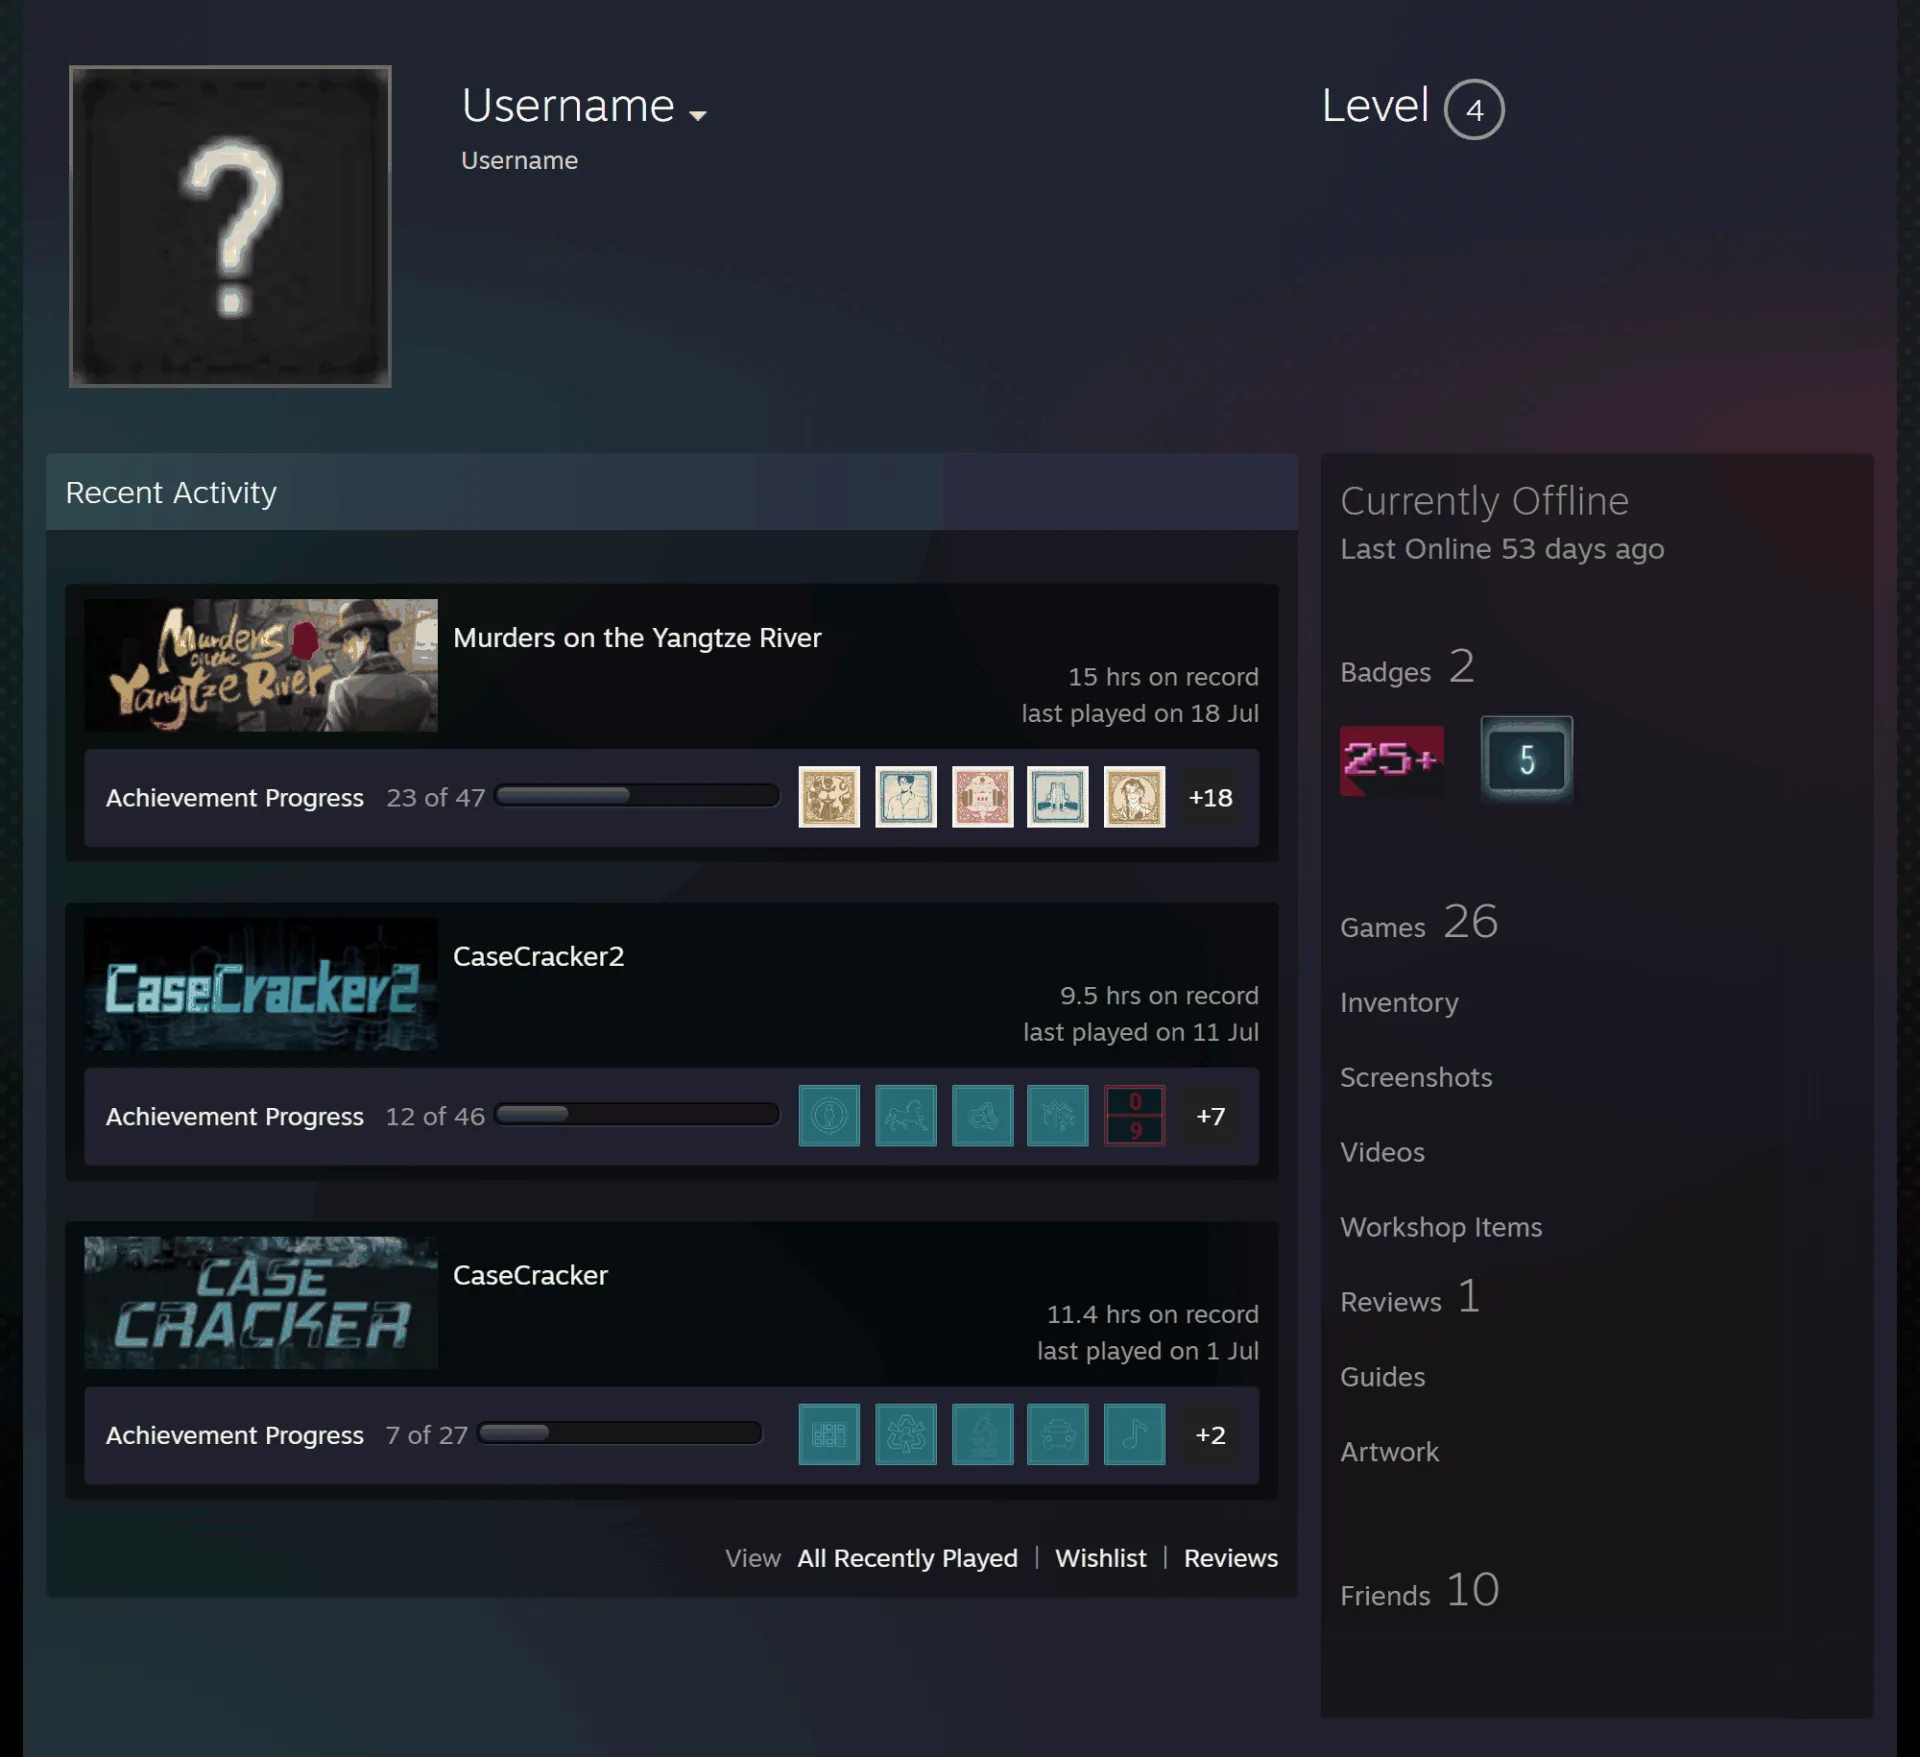Go to Workshop Items
Image resolution: width=1920 pixels, height=1757 pixels.
click(x=1441, y=1227)
